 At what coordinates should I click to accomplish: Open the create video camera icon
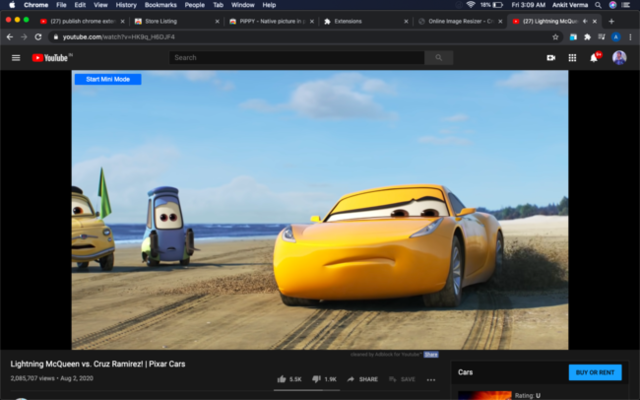(x=551, y=58)
